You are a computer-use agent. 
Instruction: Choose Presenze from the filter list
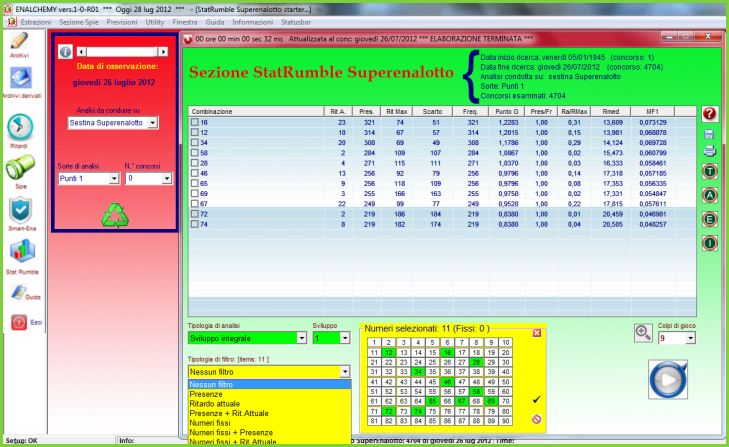pos(269,394)
